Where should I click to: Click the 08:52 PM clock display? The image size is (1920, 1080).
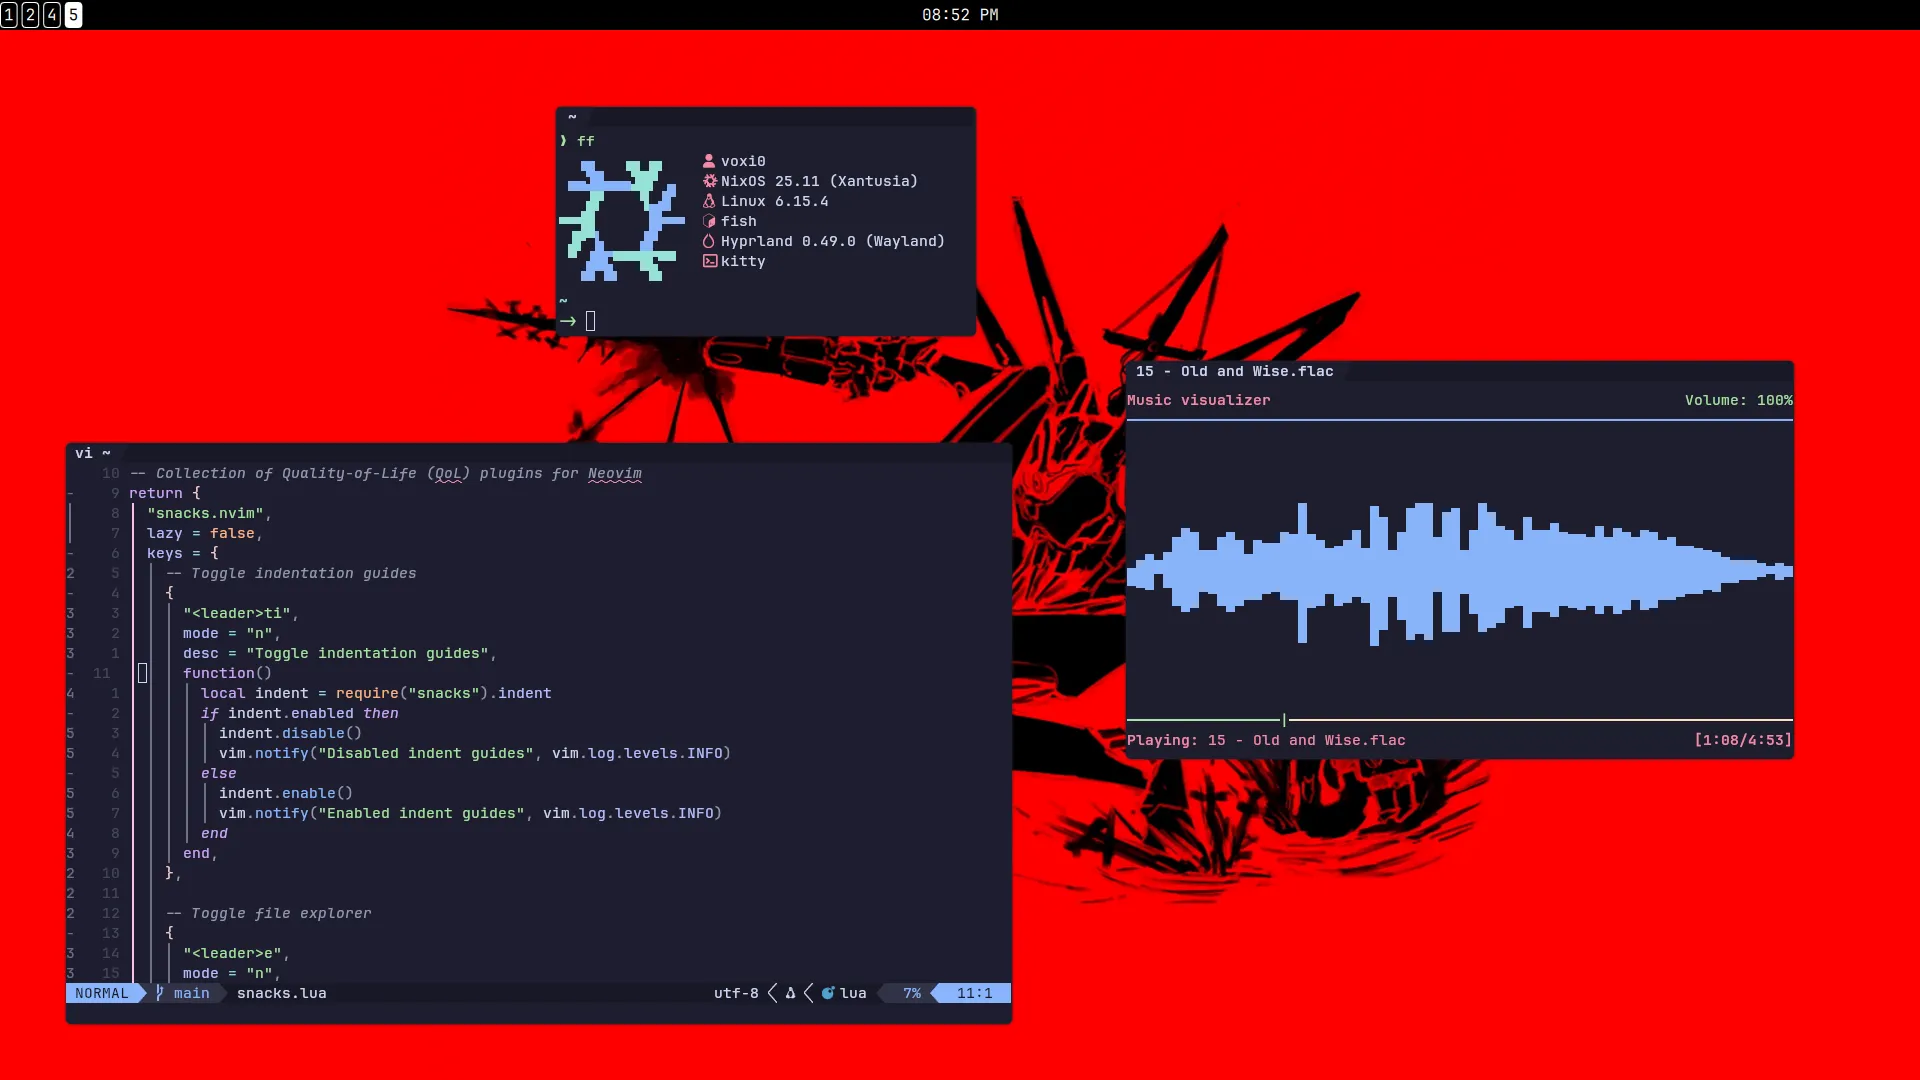click(959, 15)
